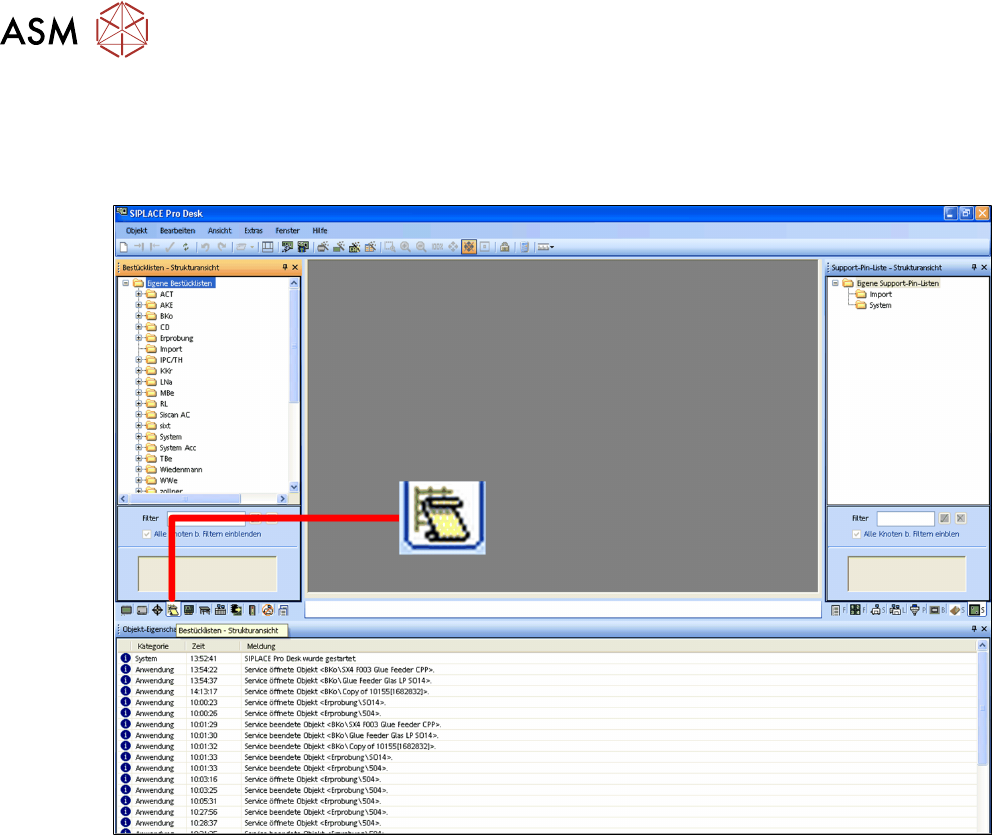Open the toolbar dropdown arrow at far right

tap(552, 247)
